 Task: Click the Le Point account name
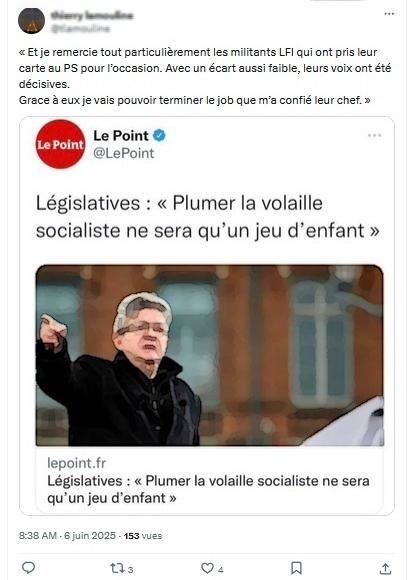pos(121,136)
